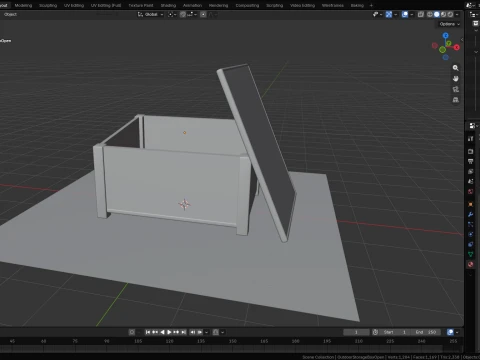Open the Tool properties tab
Screen dimensions: 480x360
click(x=470, y=138)
